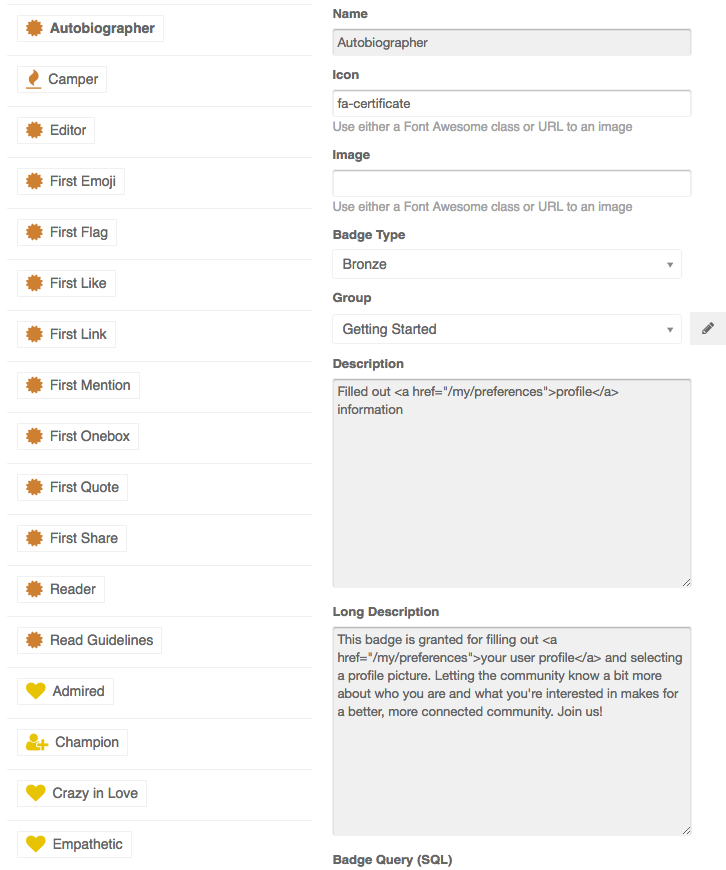Select the First Flag badge
This screenshot has width=726, height=870.
(x=67, y=232)
